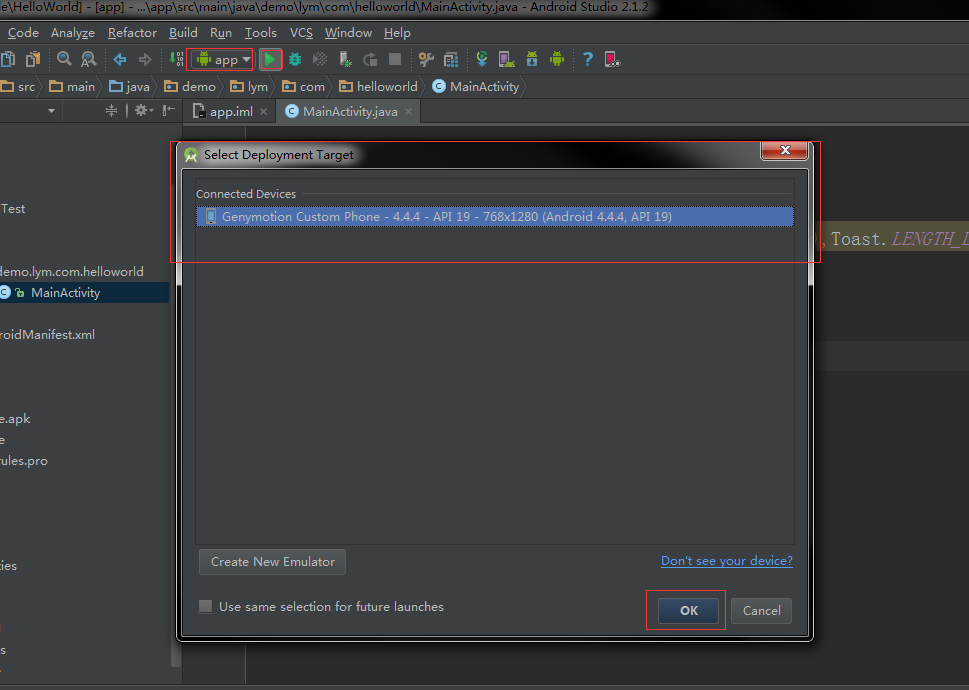Screen dimensions: 969x690
Task: Click Scroll from Source icon in project panel
Action: click(x=111, y=111)
